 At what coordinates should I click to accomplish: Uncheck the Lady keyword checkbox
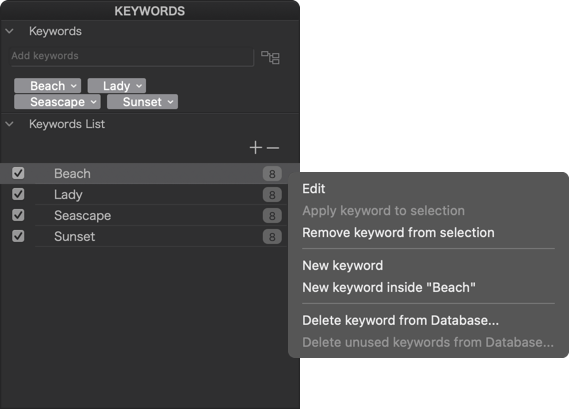[x=18, y=194]
